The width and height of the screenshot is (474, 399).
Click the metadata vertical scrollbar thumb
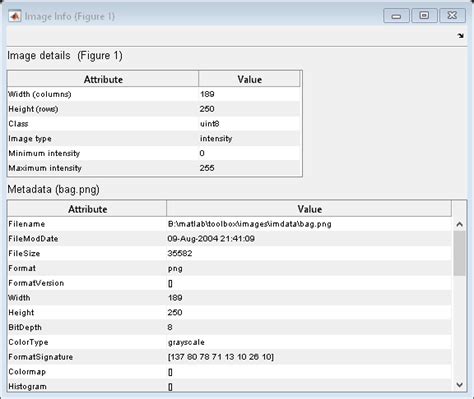tap(459, 253)
